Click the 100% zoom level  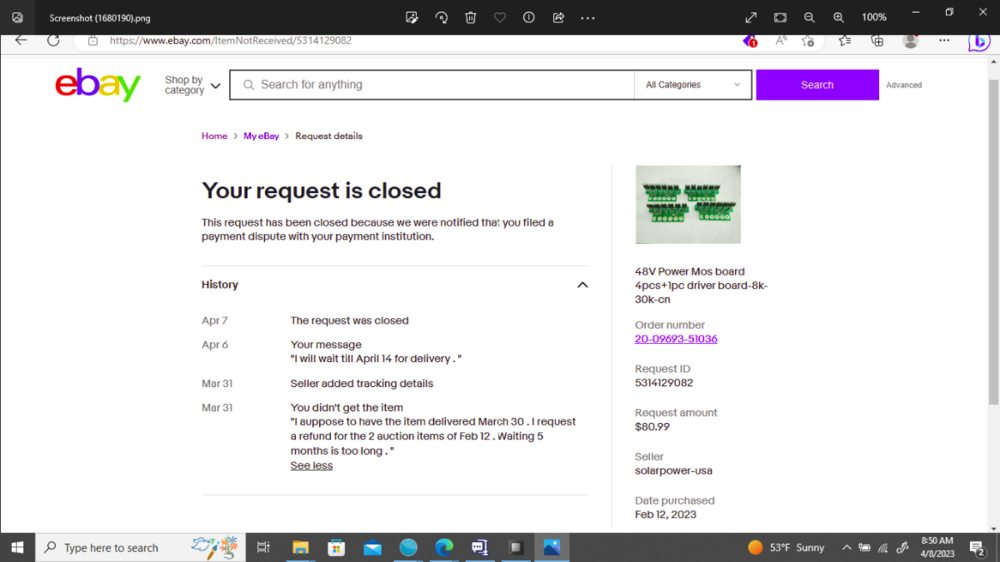(874, 17)
